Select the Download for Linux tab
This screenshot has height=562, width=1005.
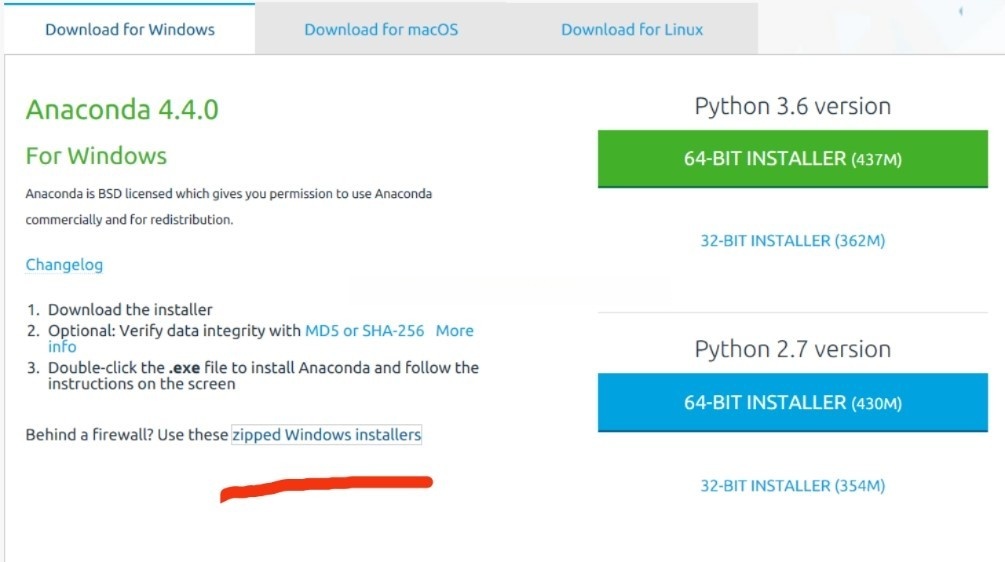click(x=632, y=29)
